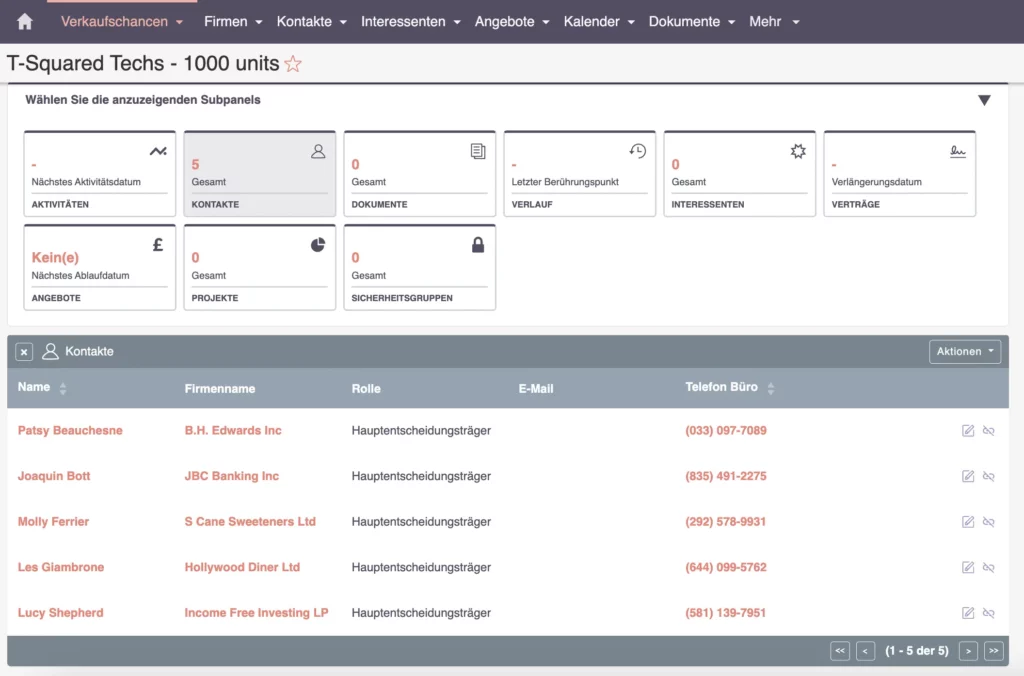Edit contact Les Giambrone pencil icon
Image resolution: width=1024 pixels, height=676 pixels.
(968, 568)
